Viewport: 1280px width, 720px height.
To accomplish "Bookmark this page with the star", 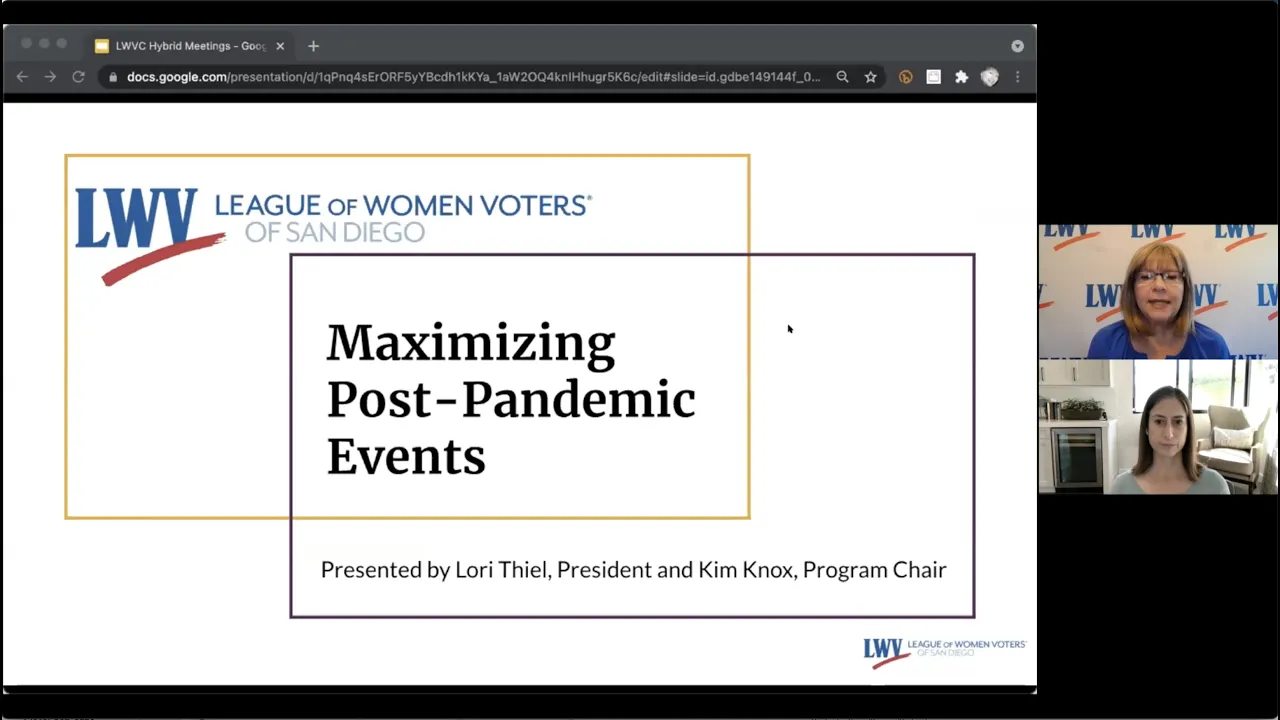I will (x=871, y=77).
